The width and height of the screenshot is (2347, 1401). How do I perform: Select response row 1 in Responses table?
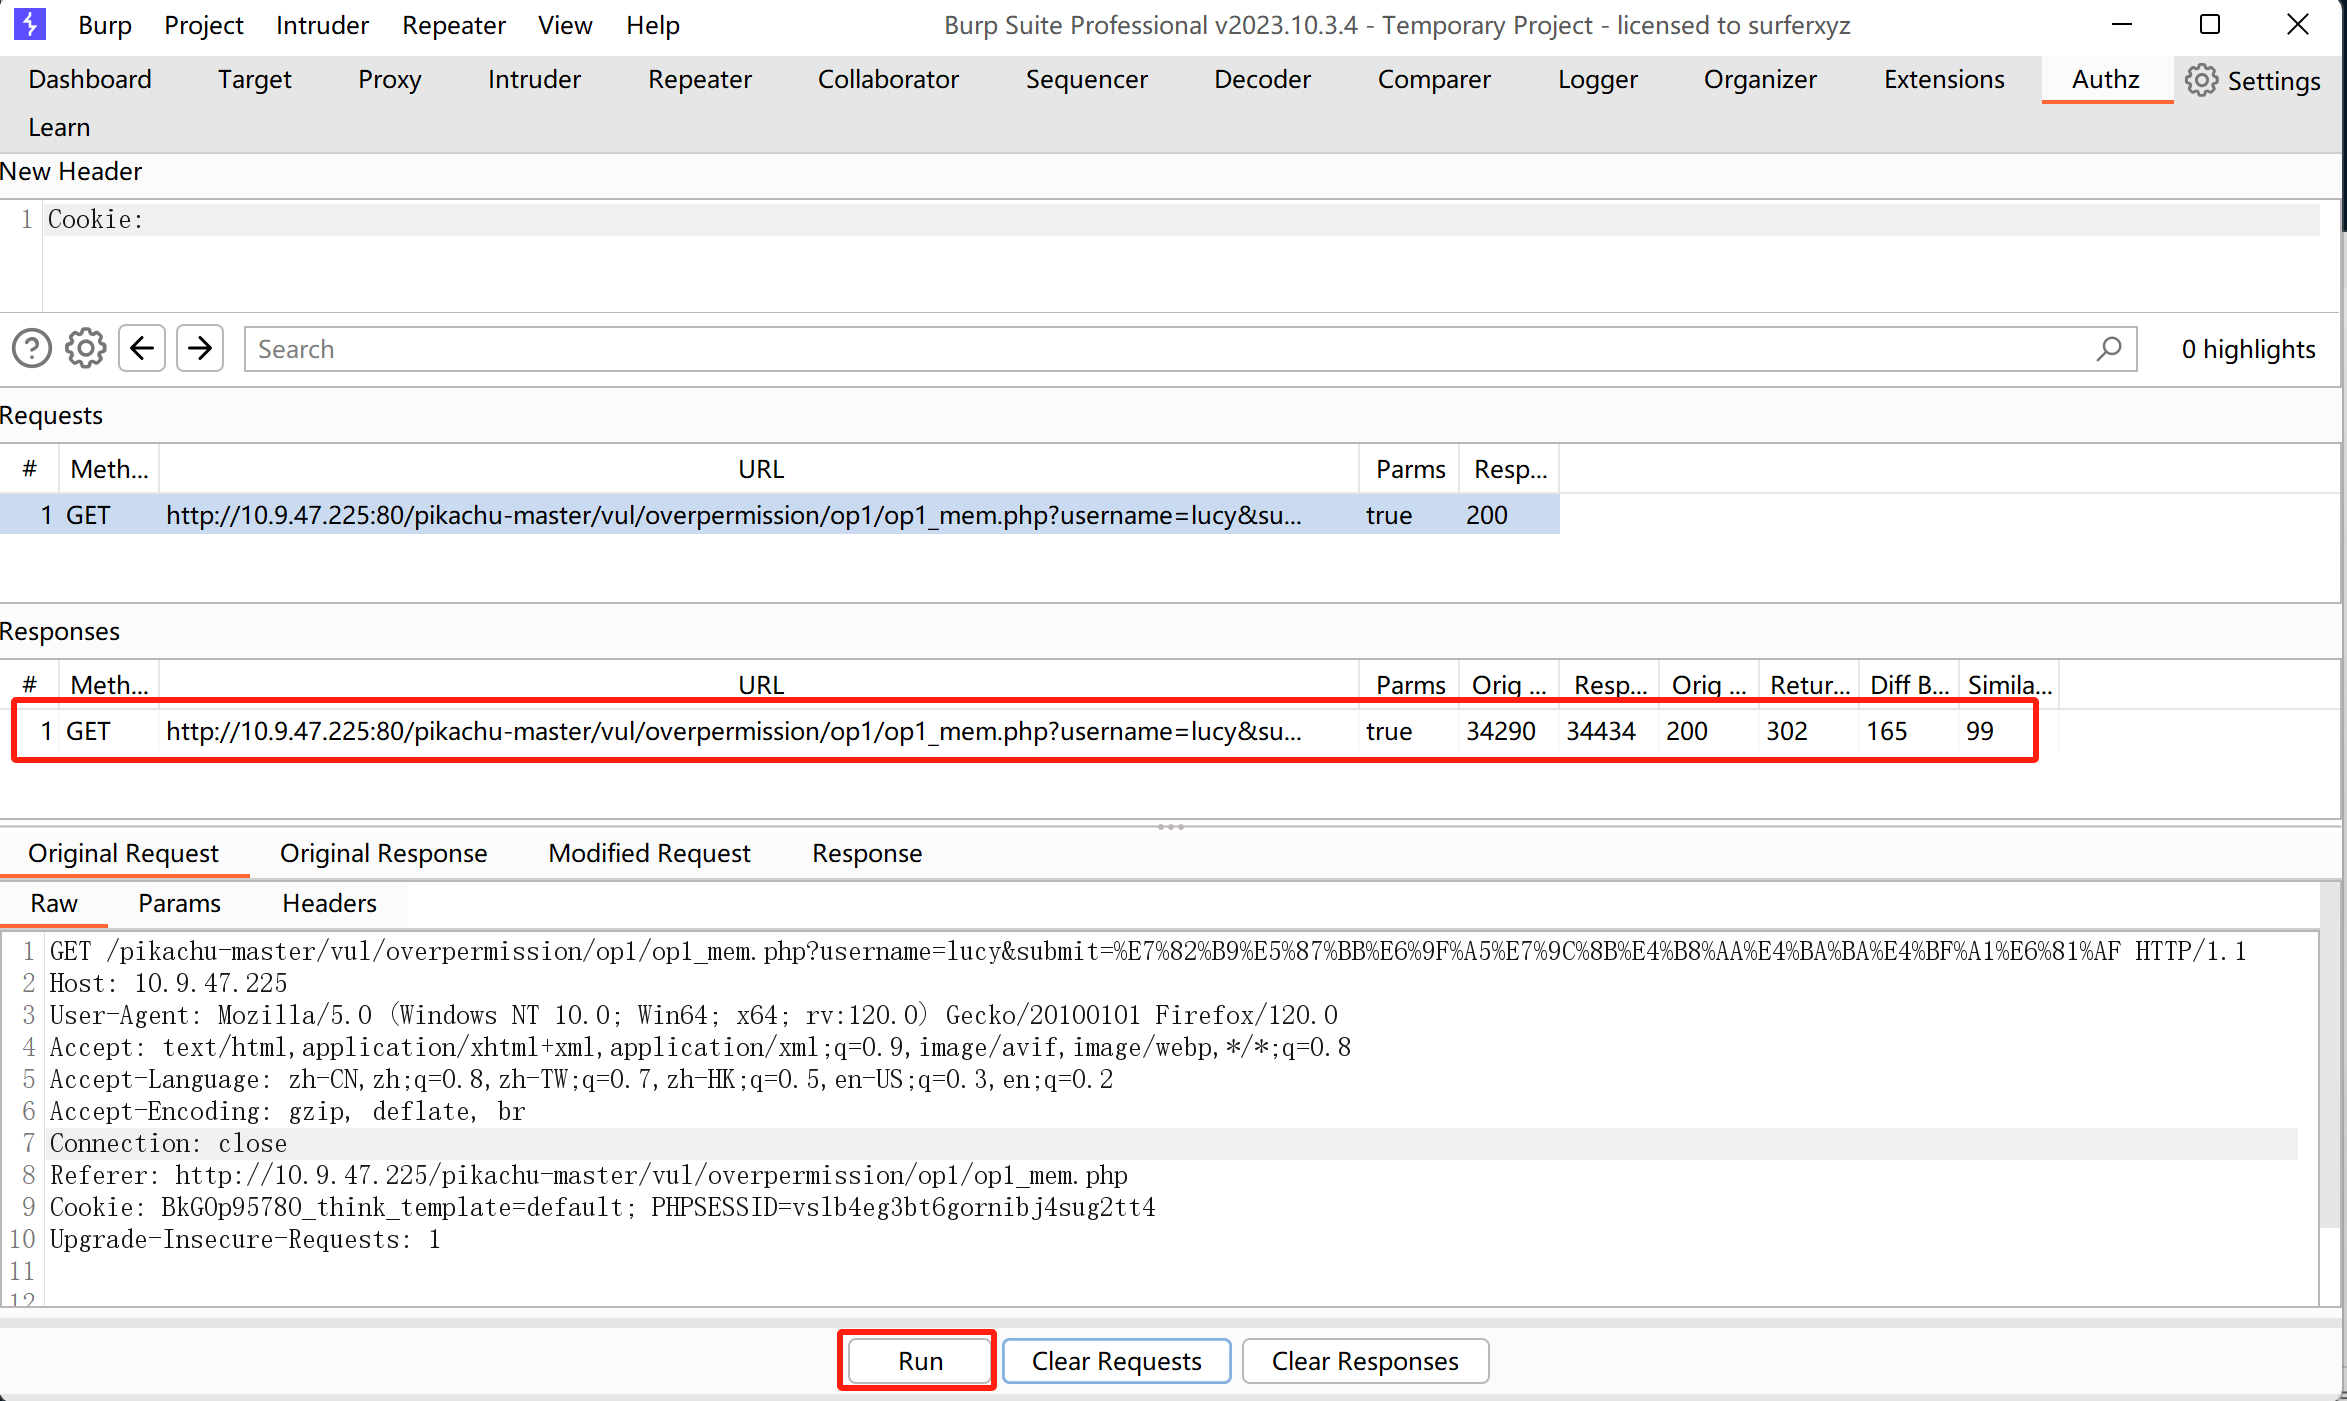1028,731
